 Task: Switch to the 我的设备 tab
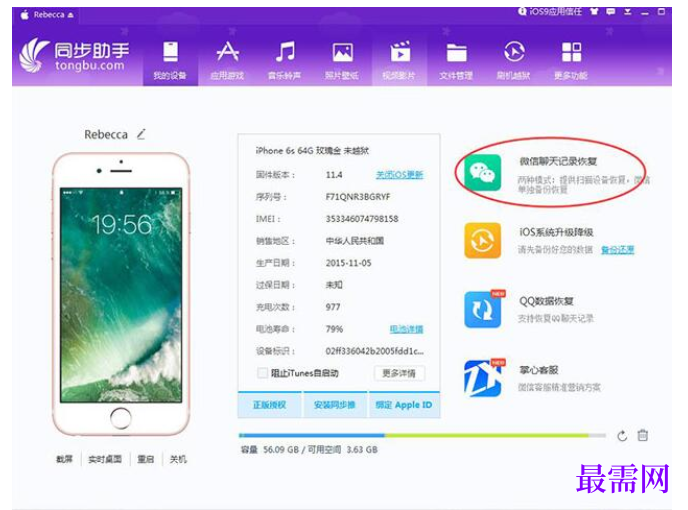coord(170,61)
